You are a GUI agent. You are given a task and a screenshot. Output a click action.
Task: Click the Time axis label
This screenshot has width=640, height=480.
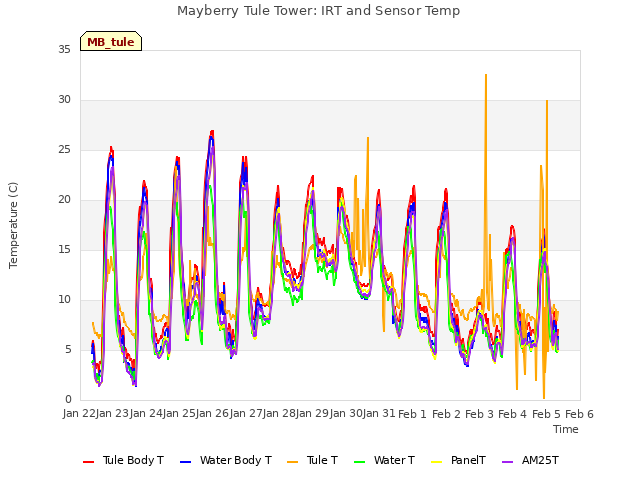tap(566, 429)
